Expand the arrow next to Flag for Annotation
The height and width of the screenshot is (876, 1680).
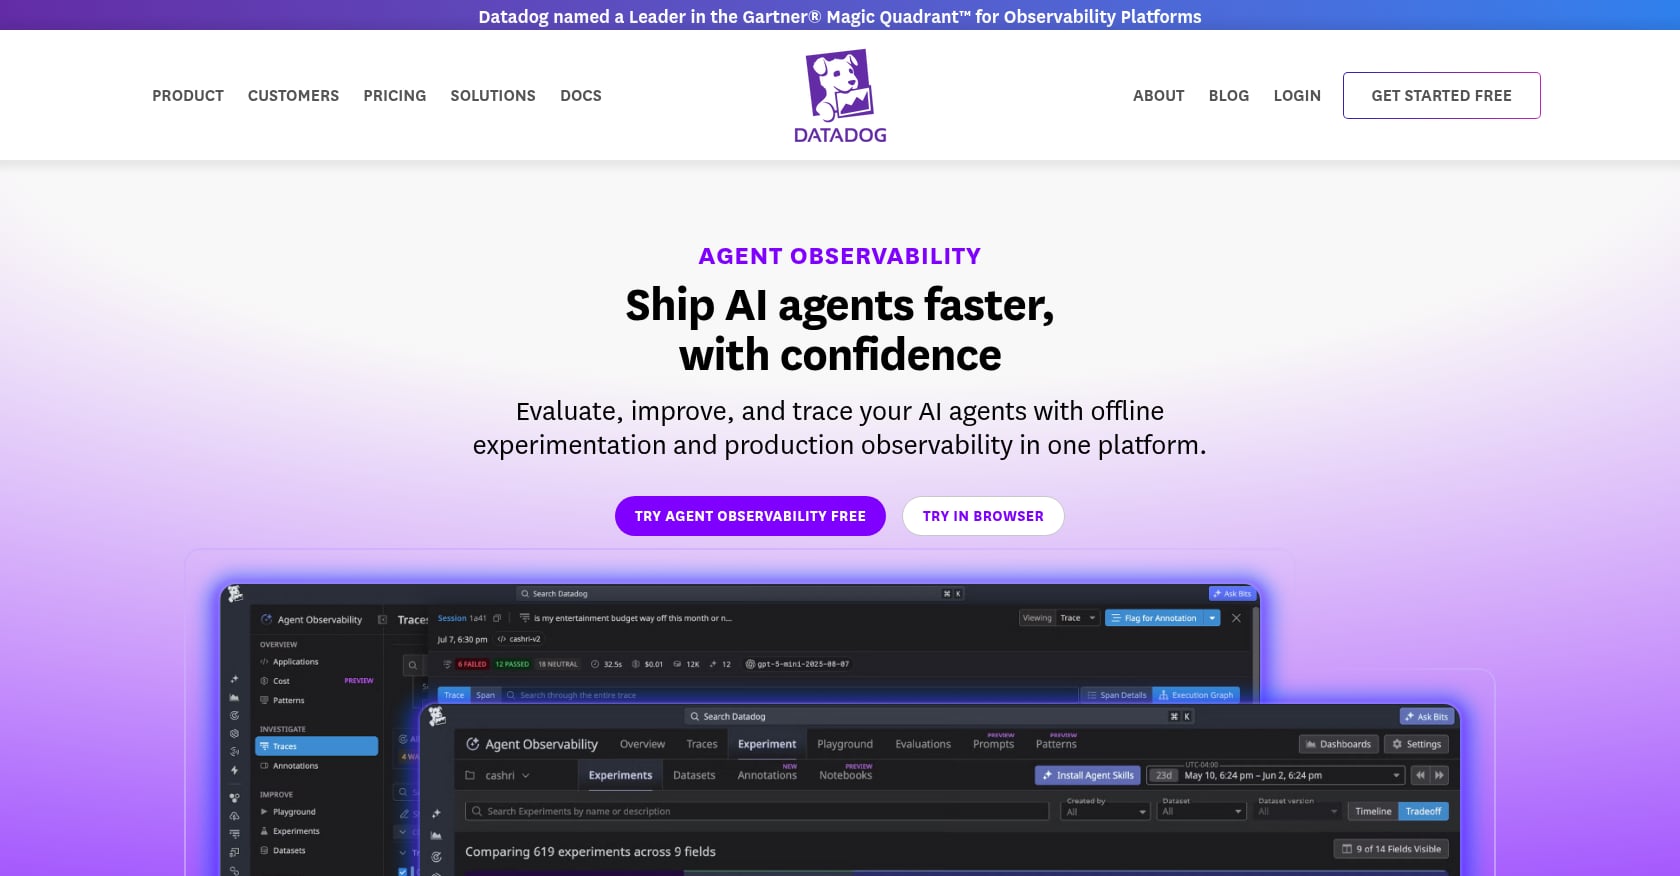1212,618
